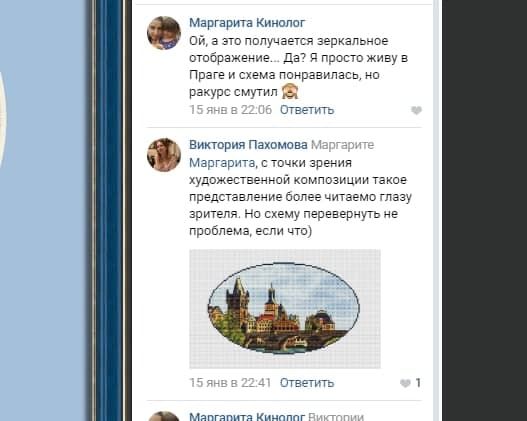Click the like count 1 on Виктория's comment
The width and height of the screenshot is (527, 421).
(x=418, y=383)
